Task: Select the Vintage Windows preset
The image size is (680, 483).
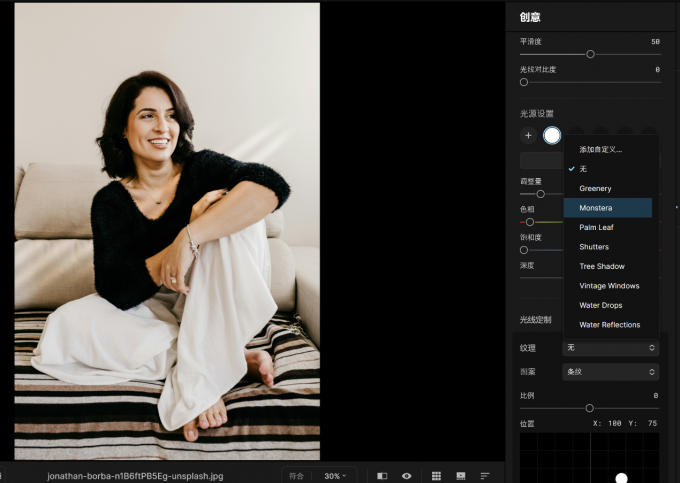Action: pyautogui.click(x=608, y=286)
